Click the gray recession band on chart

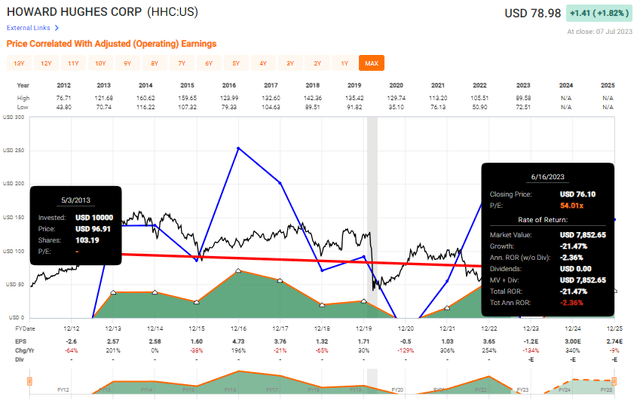(372, 217)
